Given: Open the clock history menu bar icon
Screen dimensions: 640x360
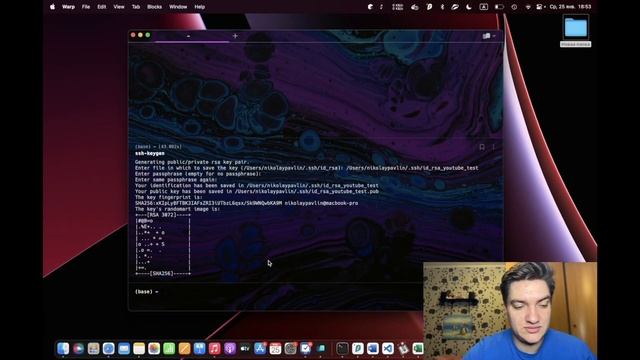Looking at the screenshot, I should pos(514,7).
